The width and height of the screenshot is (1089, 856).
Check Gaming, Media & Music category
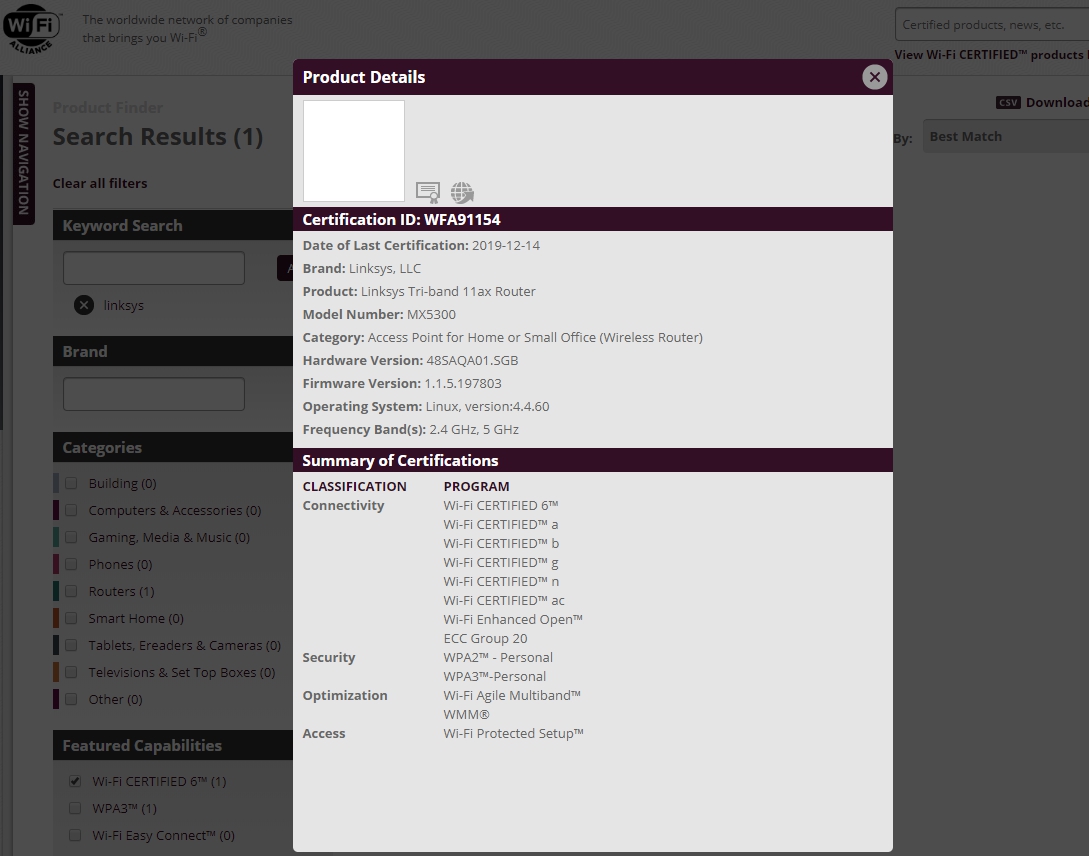71,537
